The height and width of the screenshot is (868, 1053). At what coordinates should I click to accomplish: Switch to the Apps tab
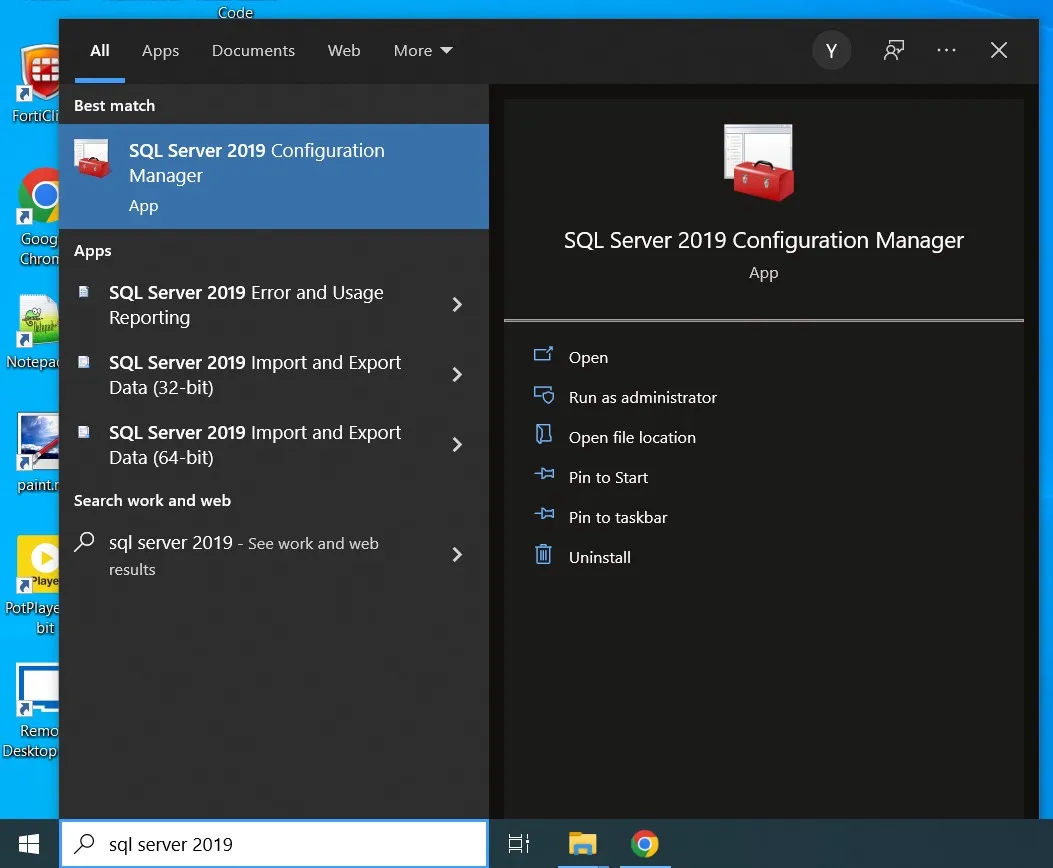pyautogui.click(x=161, y=50)
